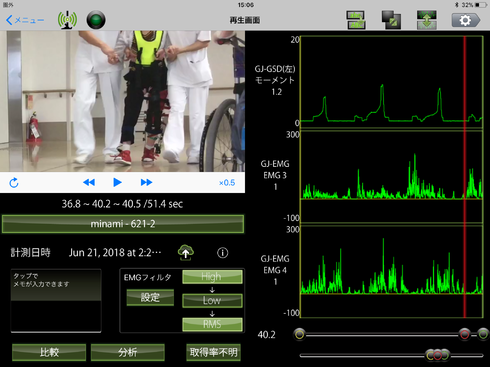
Task: Tap the walking rehabilitation video frame
Action: pyautogui.click(x=122, y=101)
